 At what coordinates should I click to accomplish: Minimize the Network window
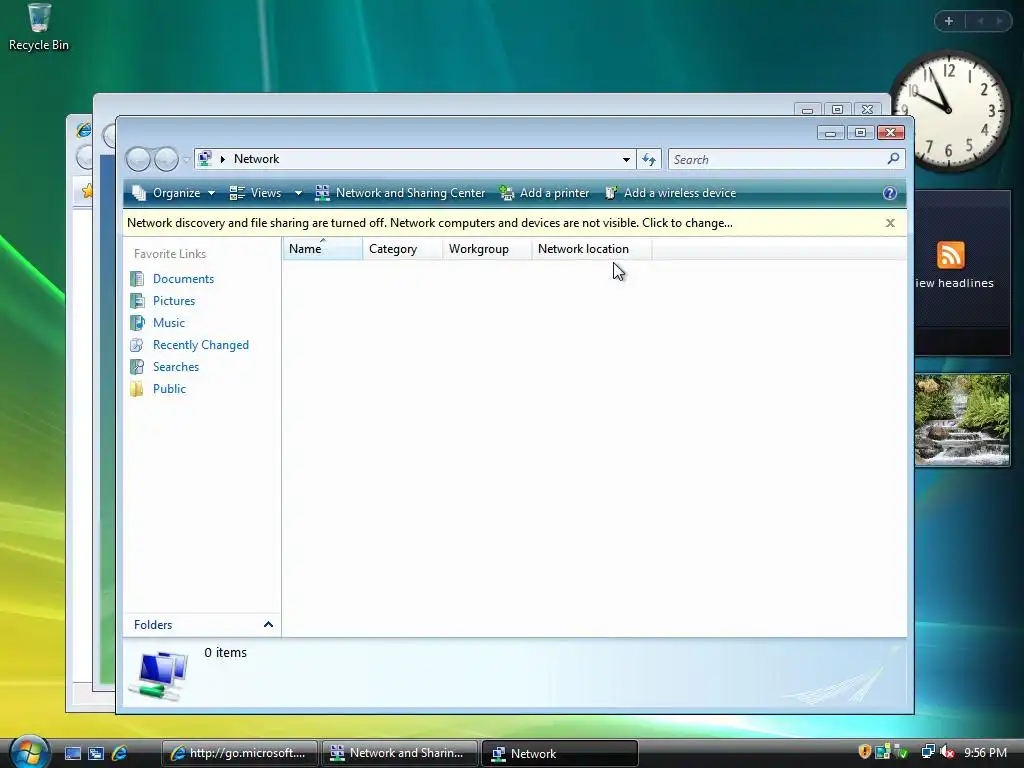tap(830, 133)
